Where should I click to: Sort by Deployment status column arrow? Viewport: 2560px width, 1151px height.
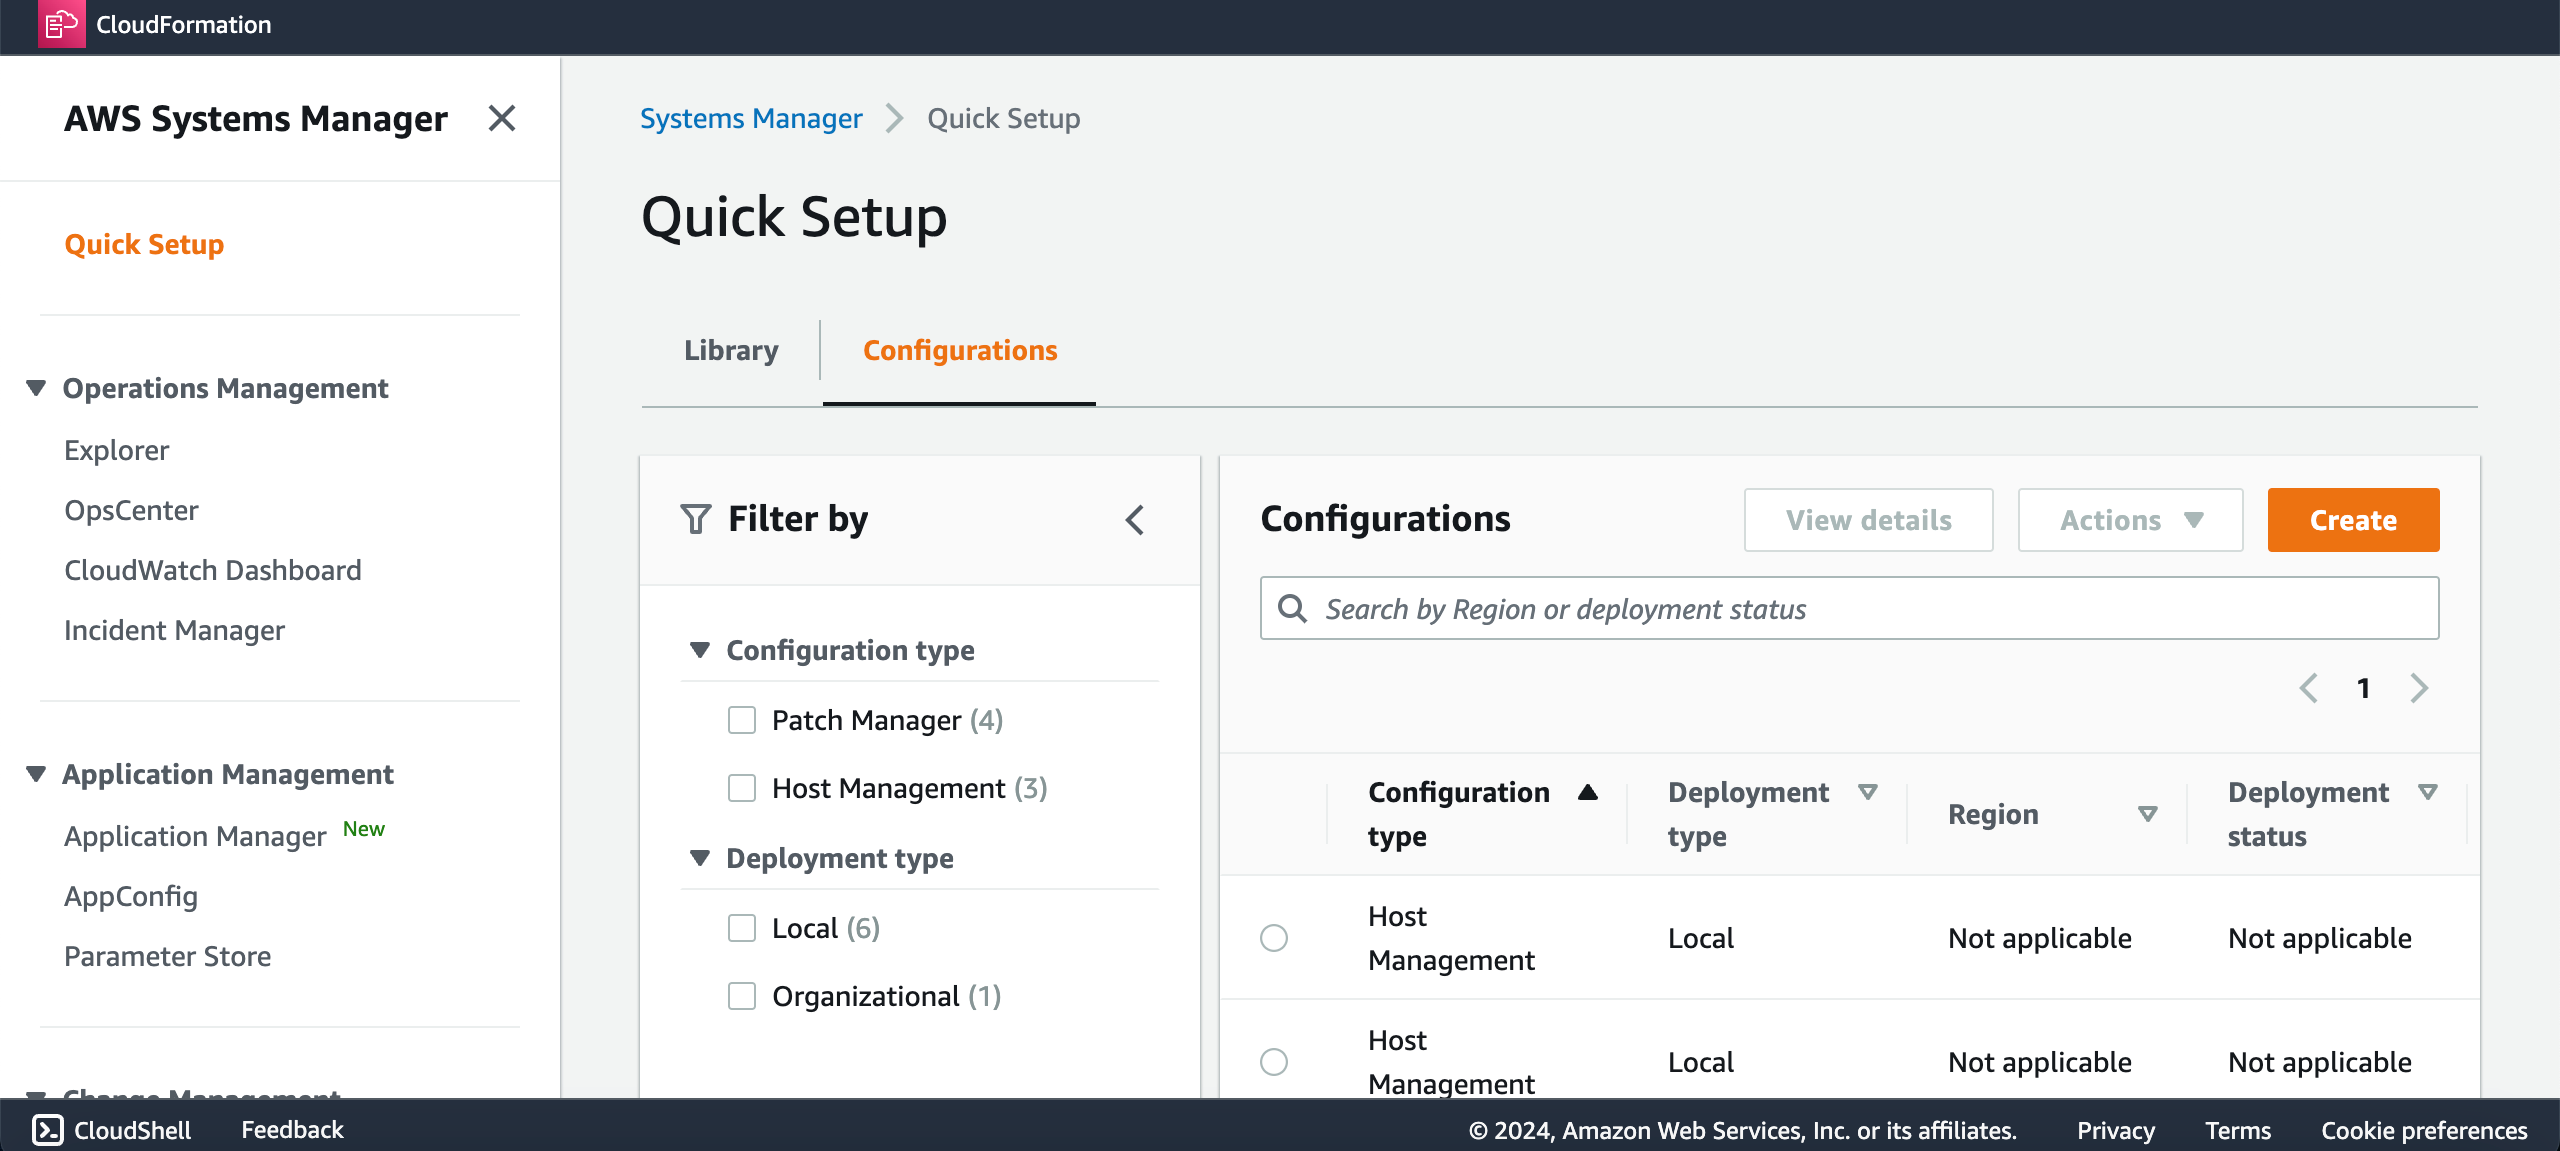point(2427,792)
